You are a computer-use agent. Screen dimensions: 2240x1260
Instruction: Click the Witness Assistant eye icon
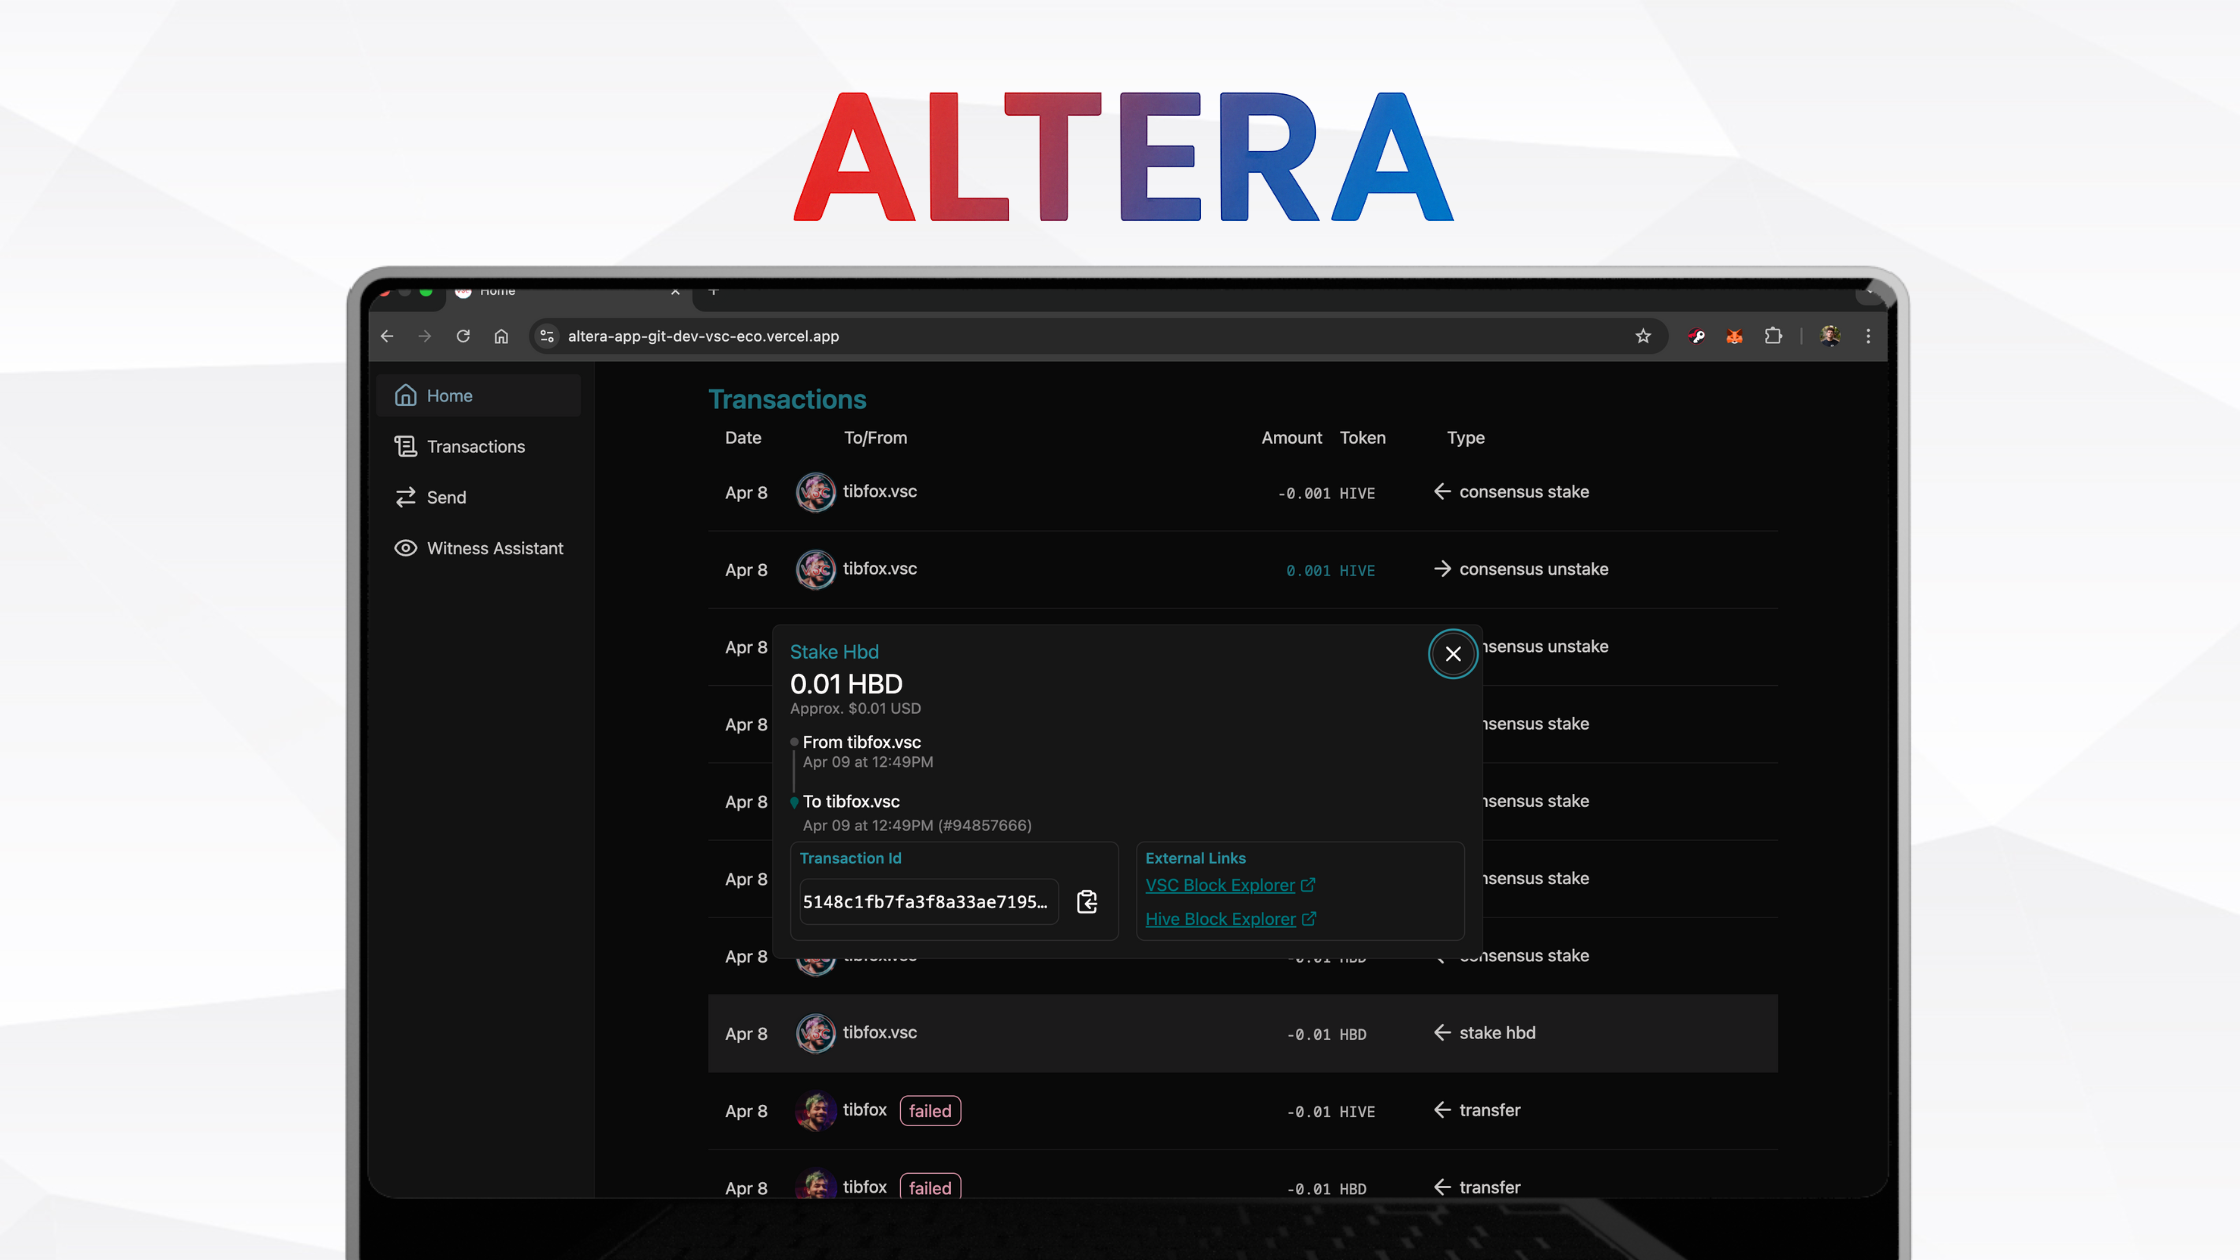(405, 549)
